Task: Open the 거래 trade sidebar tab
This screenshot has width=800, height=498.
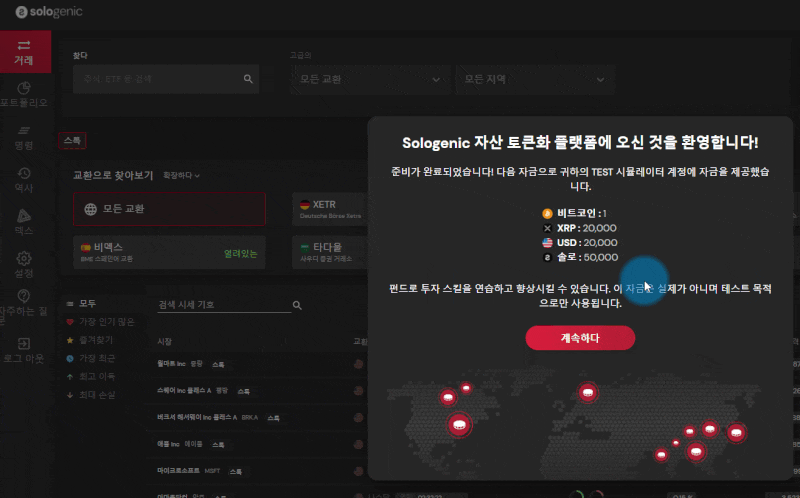Action: coord(26,52)
